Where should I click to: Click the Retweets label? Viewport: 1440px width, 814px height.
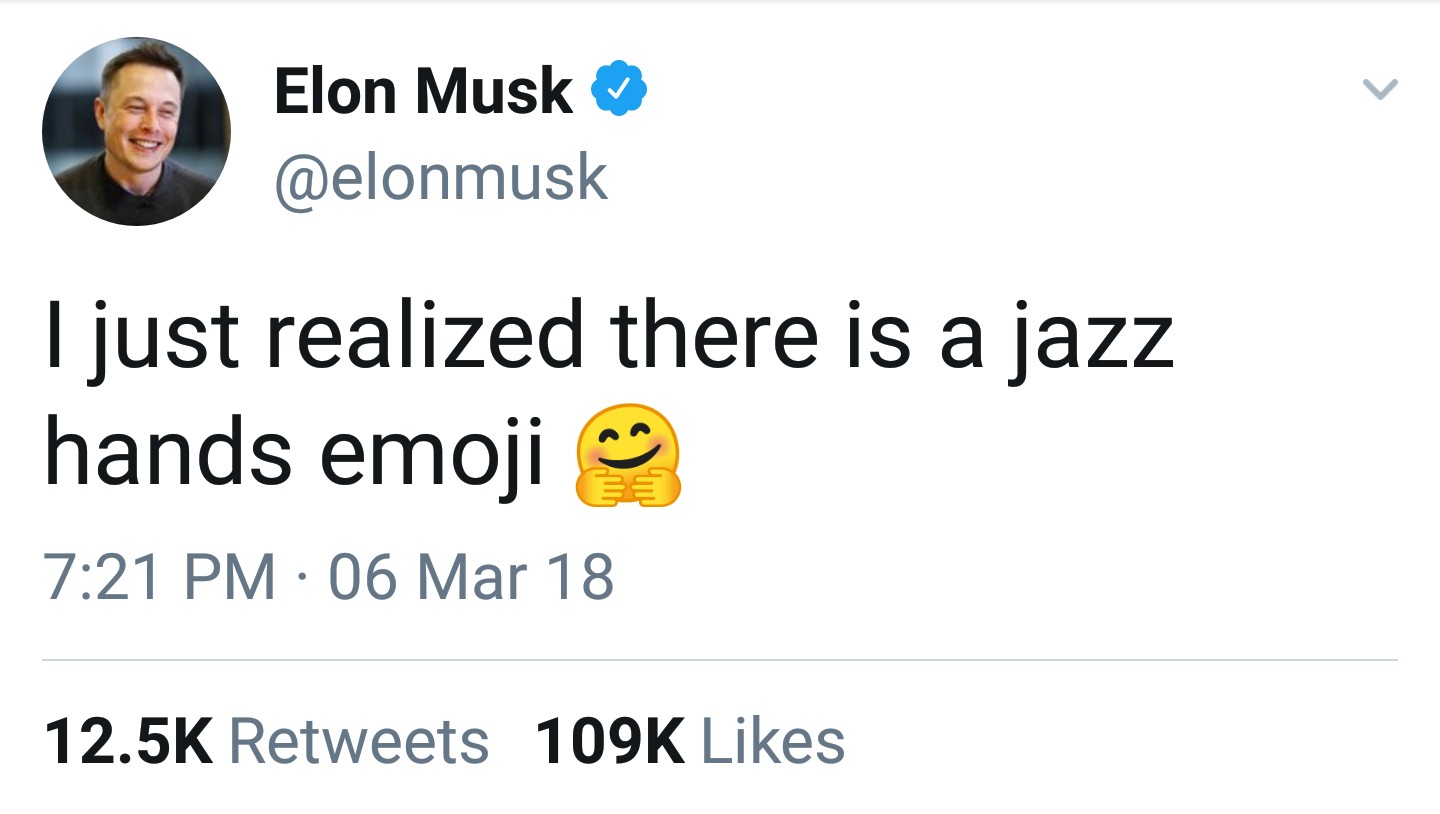[360, 742]
